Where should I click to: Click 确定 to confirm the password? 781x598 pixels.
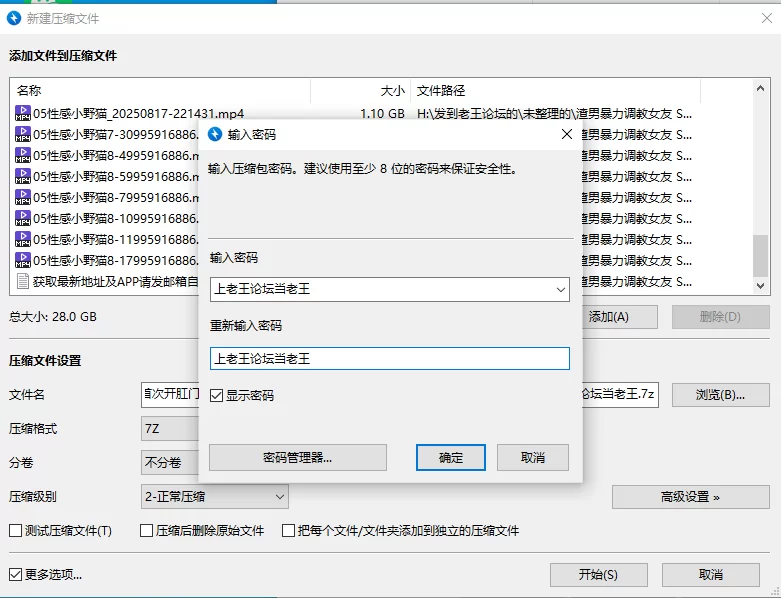pos(451,458)
